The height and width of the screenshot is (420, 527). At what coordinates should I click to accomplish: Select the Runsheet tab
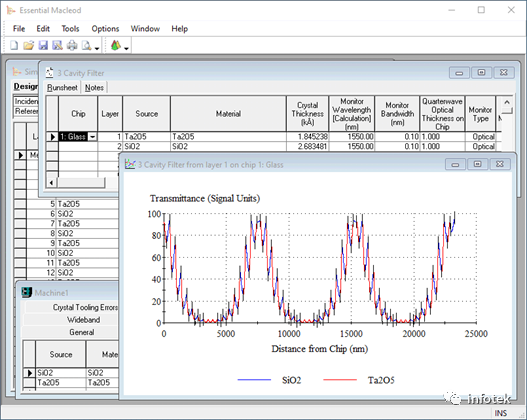click(x=62, y=88)
